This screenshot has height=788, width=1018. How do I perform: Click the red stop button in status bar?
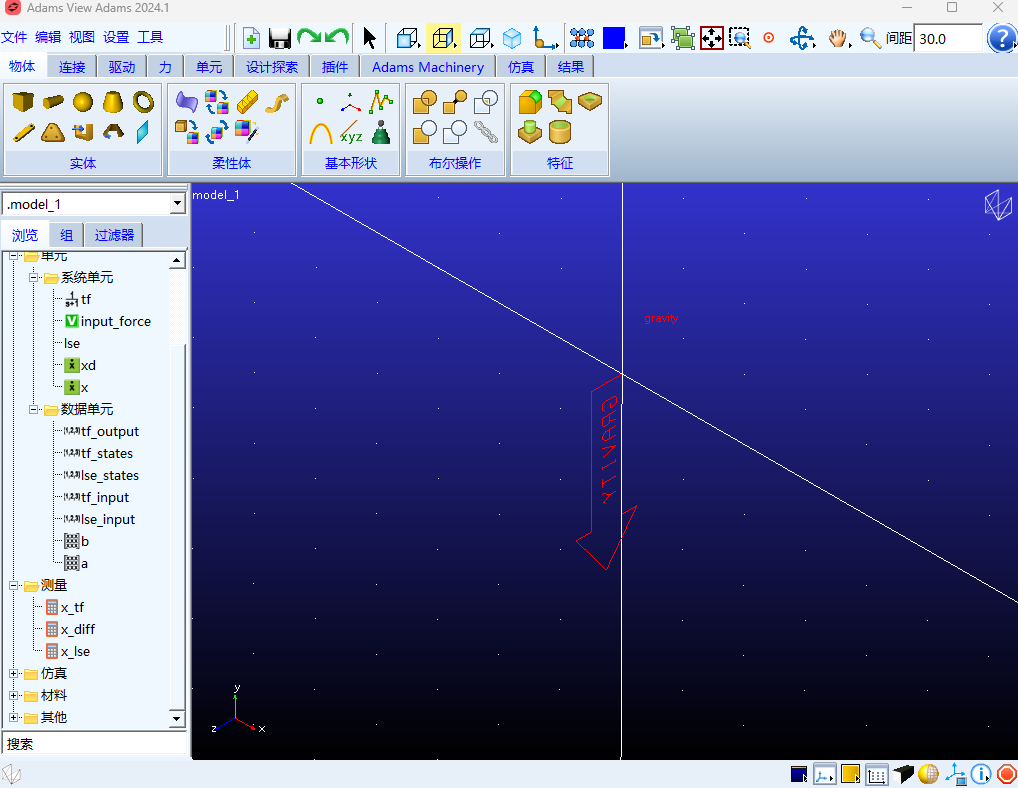coord(1006,774)
